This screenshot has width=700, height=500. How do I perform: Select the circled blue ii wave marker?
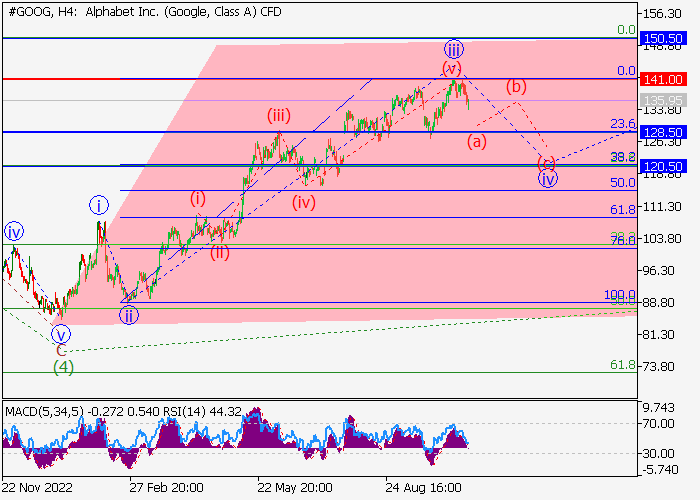[129, 316]
